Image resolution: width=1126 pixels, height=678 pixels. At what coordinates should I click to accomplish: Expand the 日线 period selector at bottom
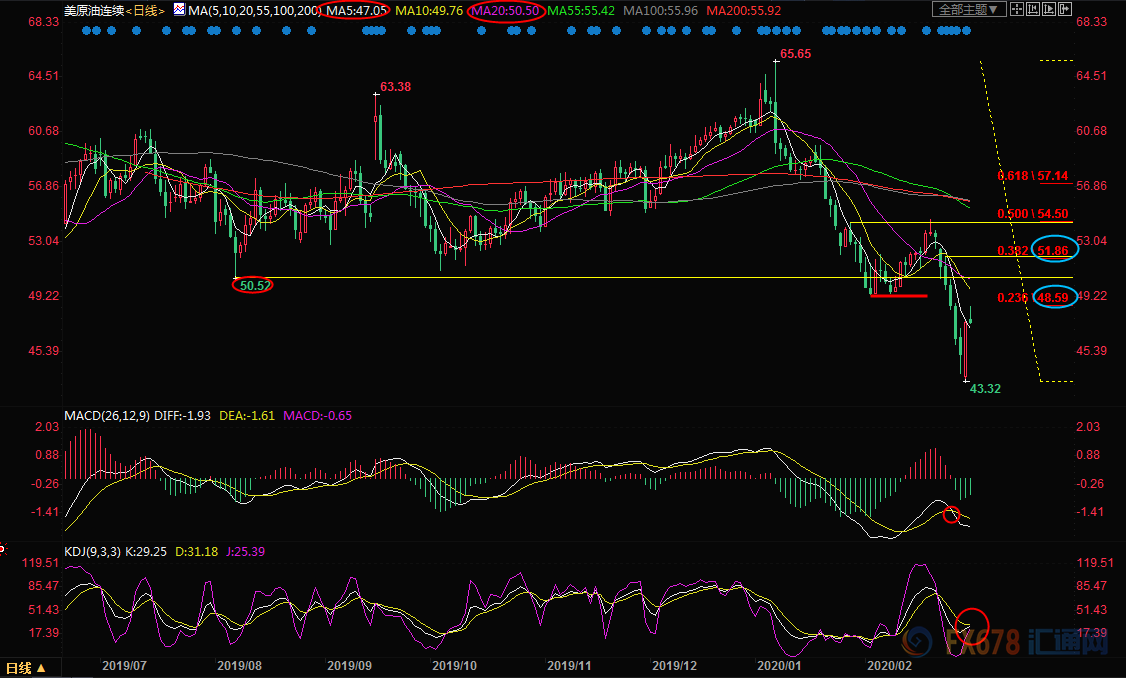[27, 668]
